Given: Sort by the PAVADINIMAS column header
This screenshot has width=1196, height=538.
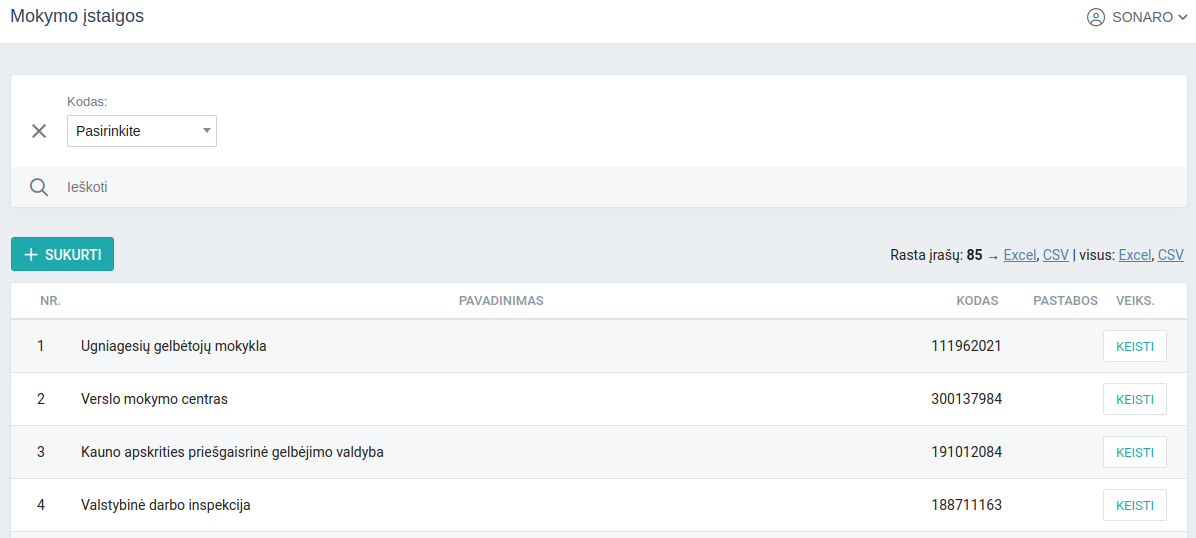Looking at the screenshot, I should (501, 301).
